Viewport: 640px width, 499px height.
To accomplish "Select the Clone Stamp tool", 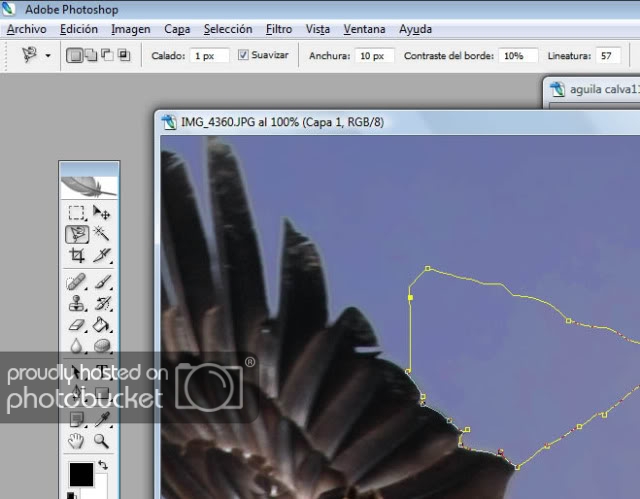I will (76, 304).
